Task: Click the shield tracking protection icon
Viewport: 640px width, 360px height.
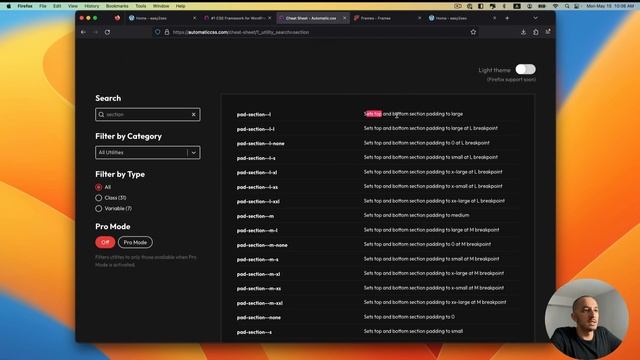Action: (x=158, y=32)
